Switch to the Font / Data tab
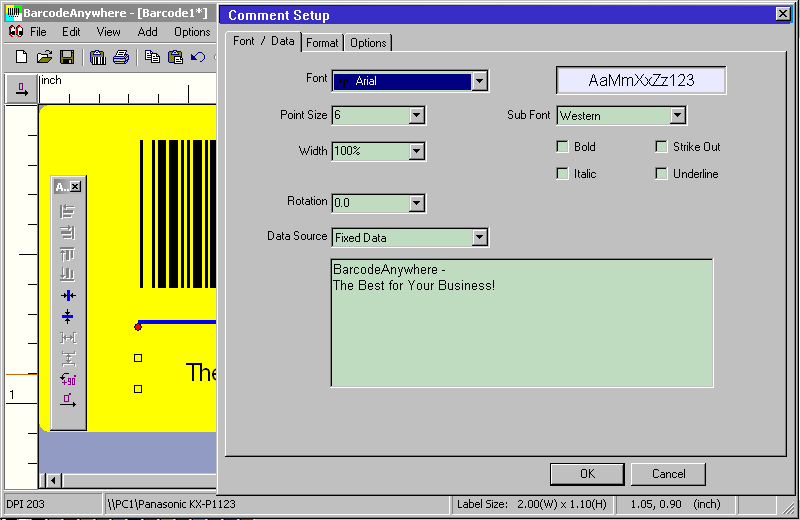 263,41
